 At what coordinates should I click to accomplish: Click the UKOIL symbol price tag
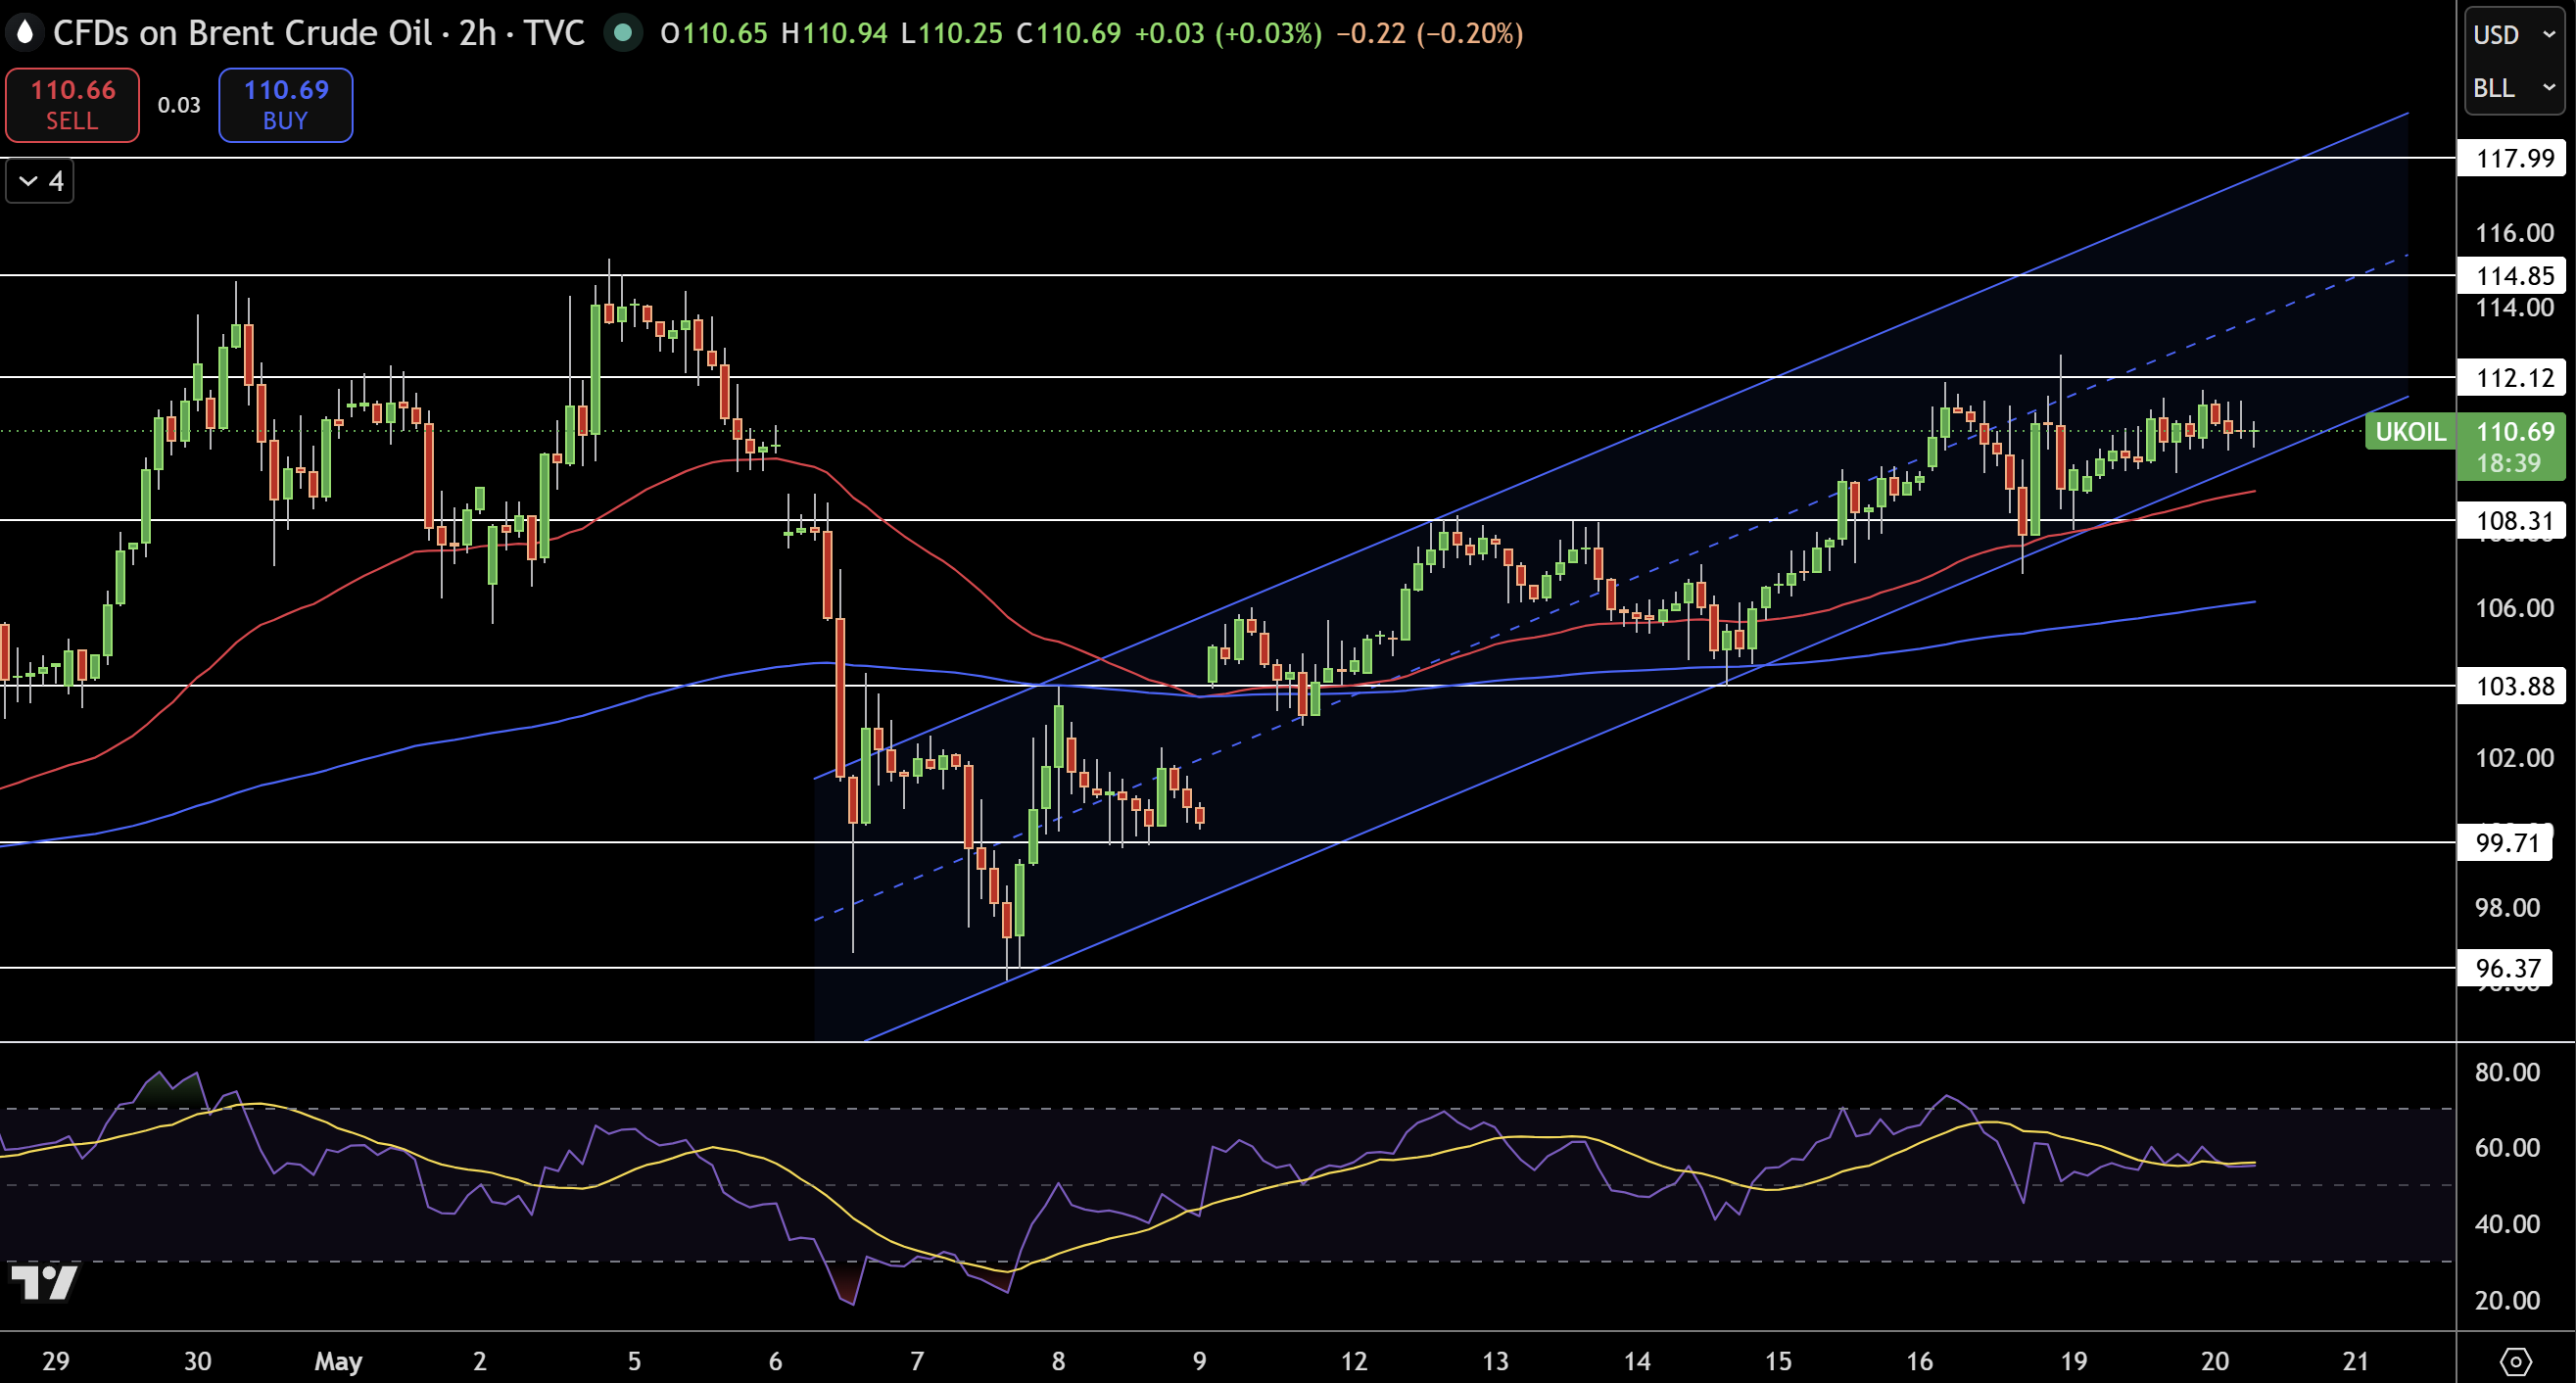coord(2410,431)
